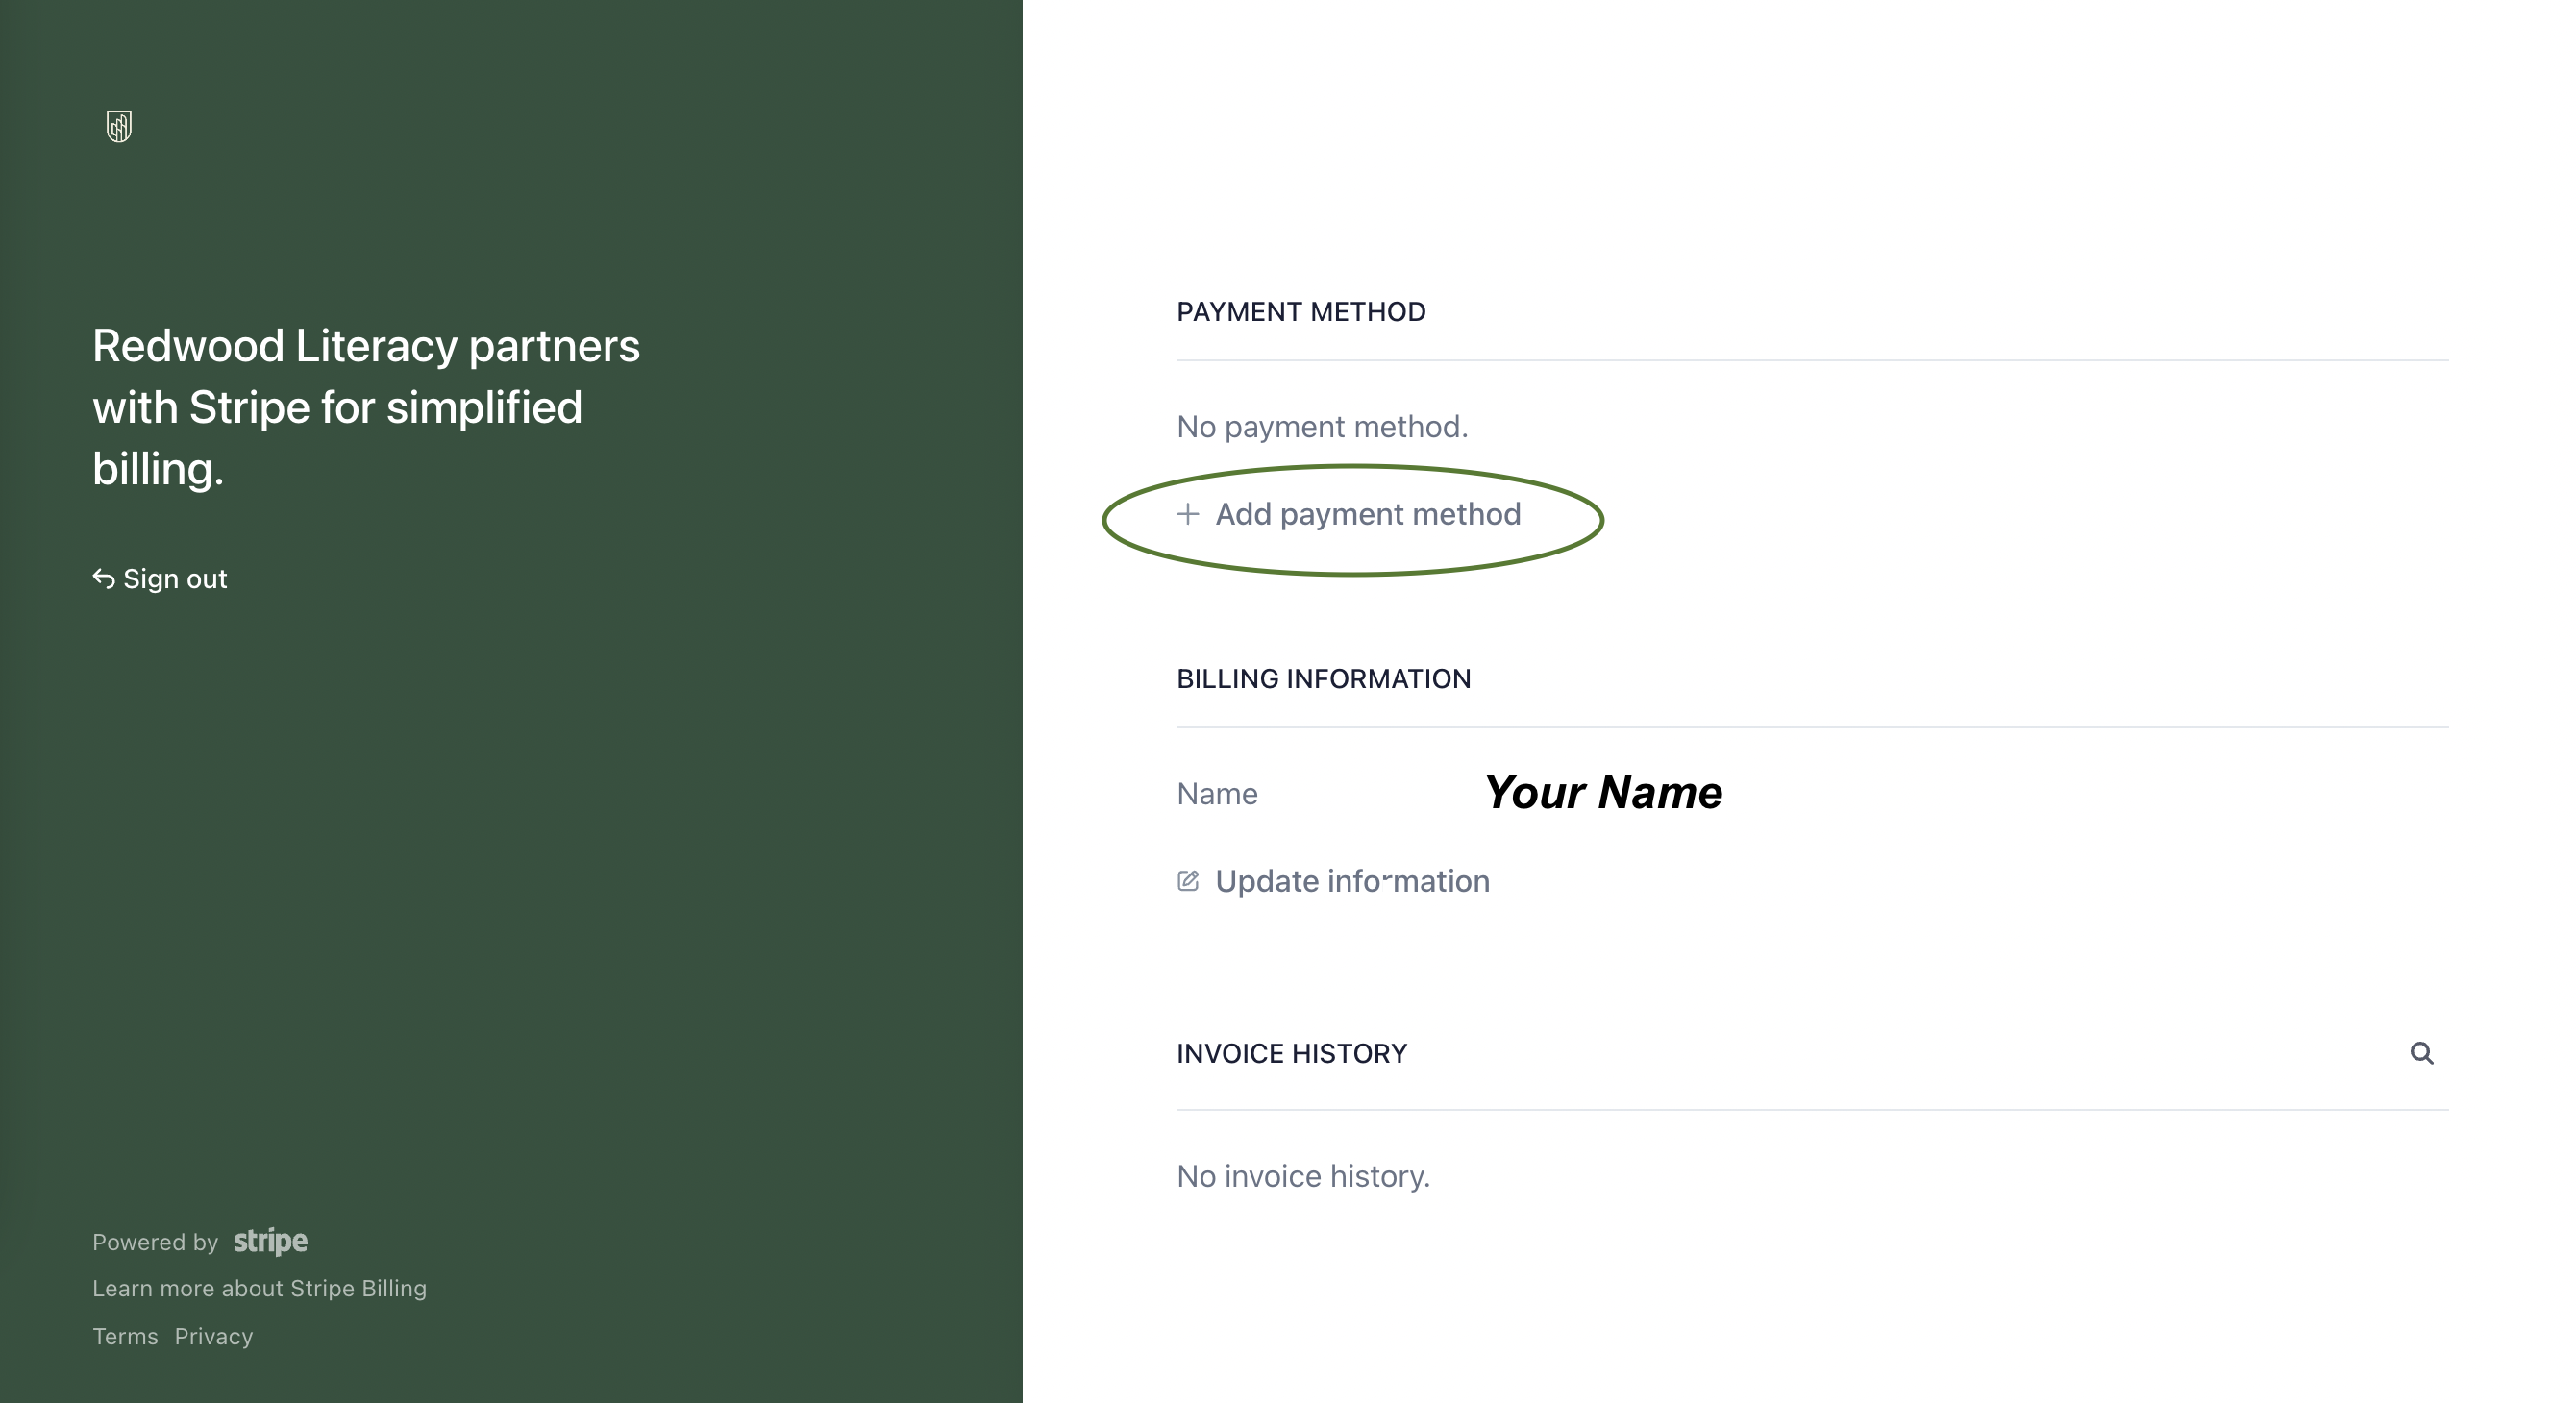The image size is (2576, 1403).
Task: Select the 'No payment method.' text
Action: pyautogui.click(x=1322, y=427)
